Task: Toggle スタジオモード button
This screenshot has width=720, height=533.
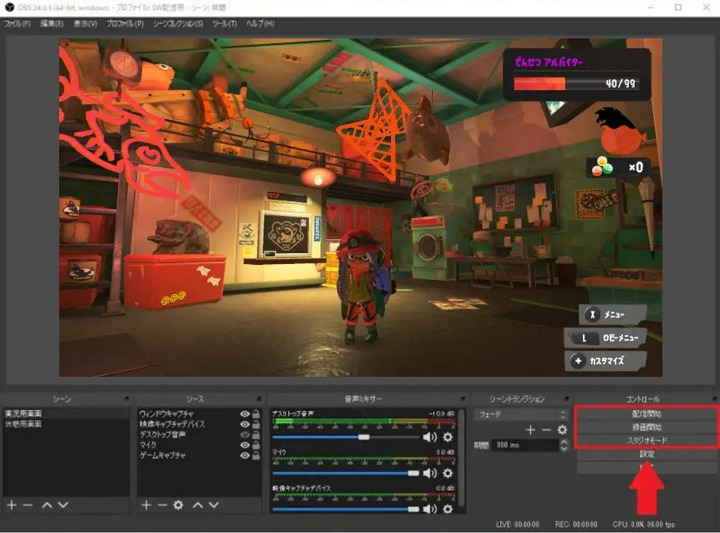Action: pyautogui.click(x=647, y=440)
